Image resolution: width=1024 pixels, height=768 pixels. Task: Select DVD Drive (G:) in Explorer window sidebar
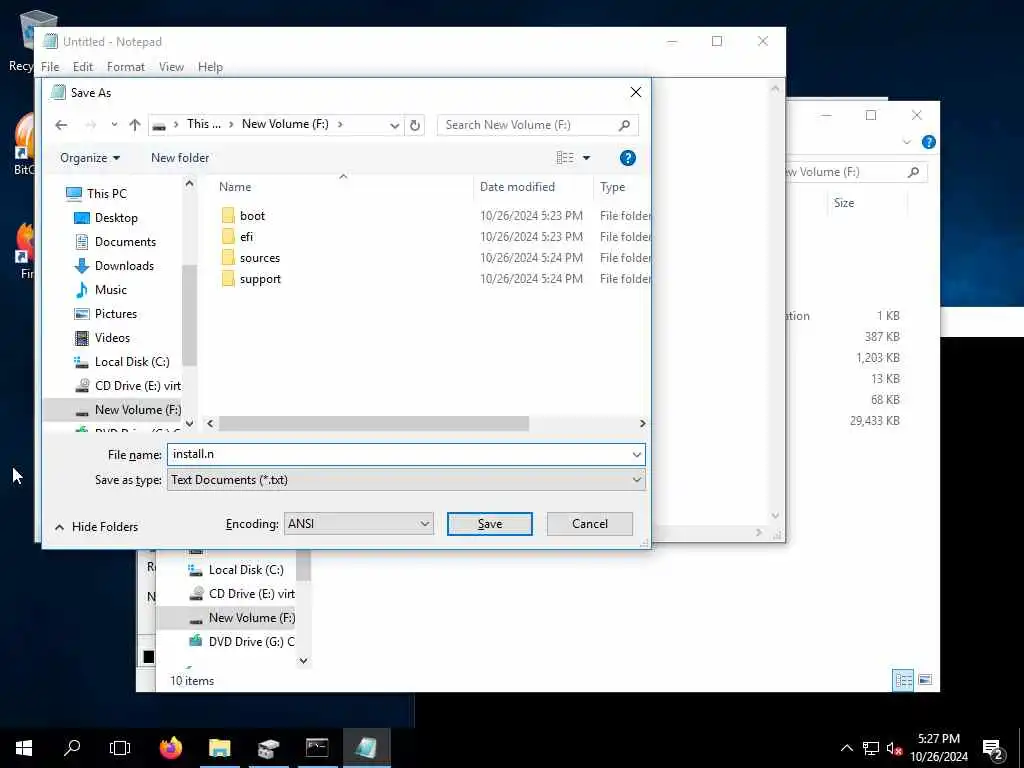[x=242, y=641]
